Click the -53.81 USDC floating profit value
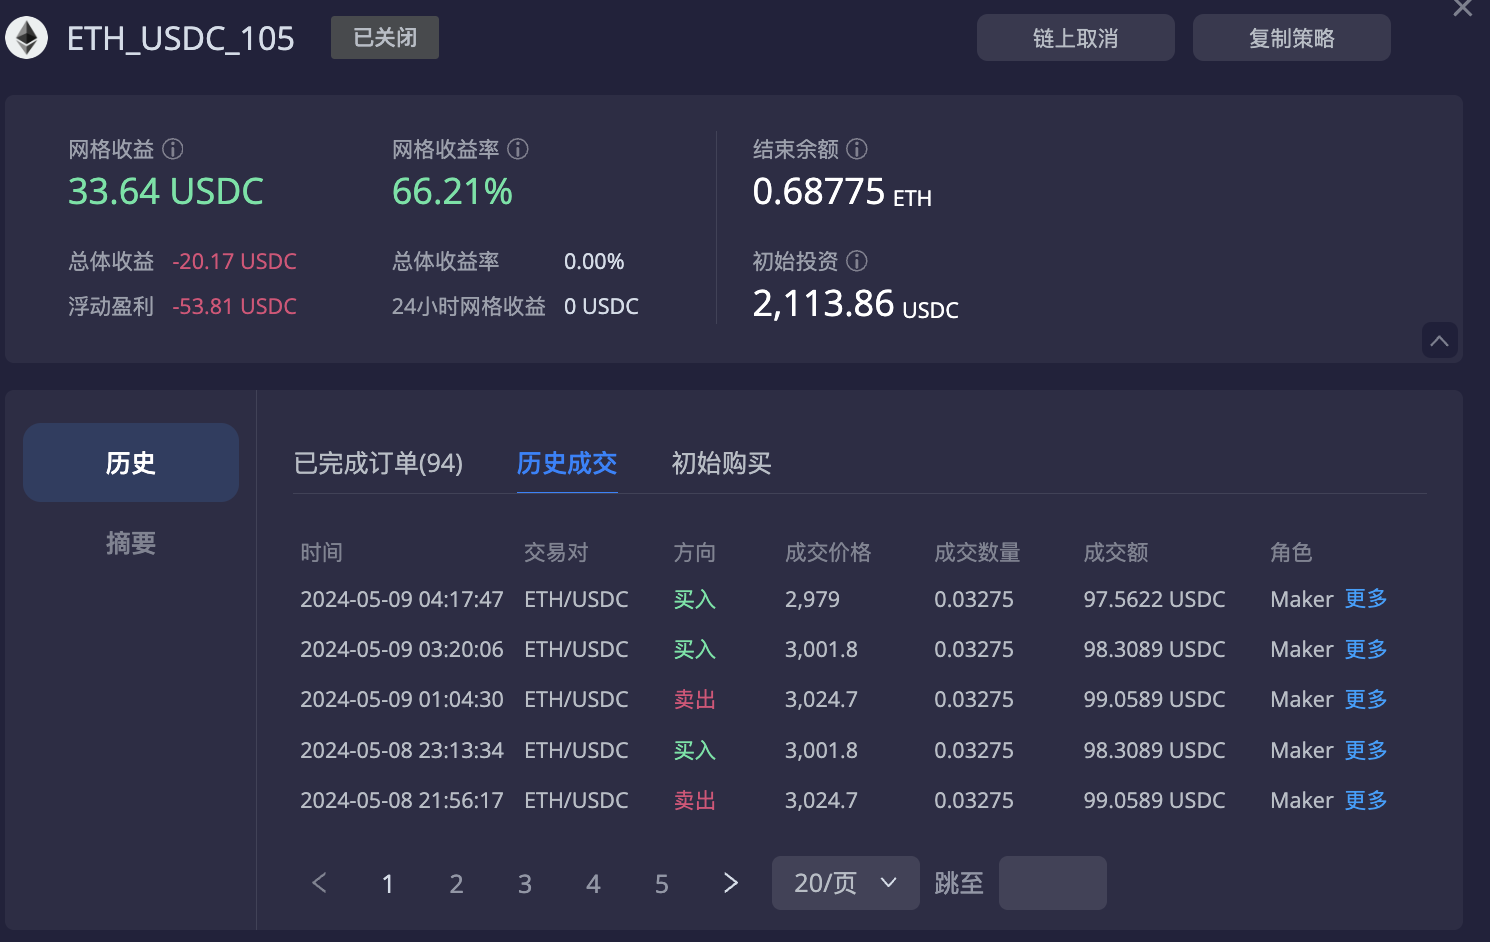Screen dimensions: 1490x942 coord(235,306)
